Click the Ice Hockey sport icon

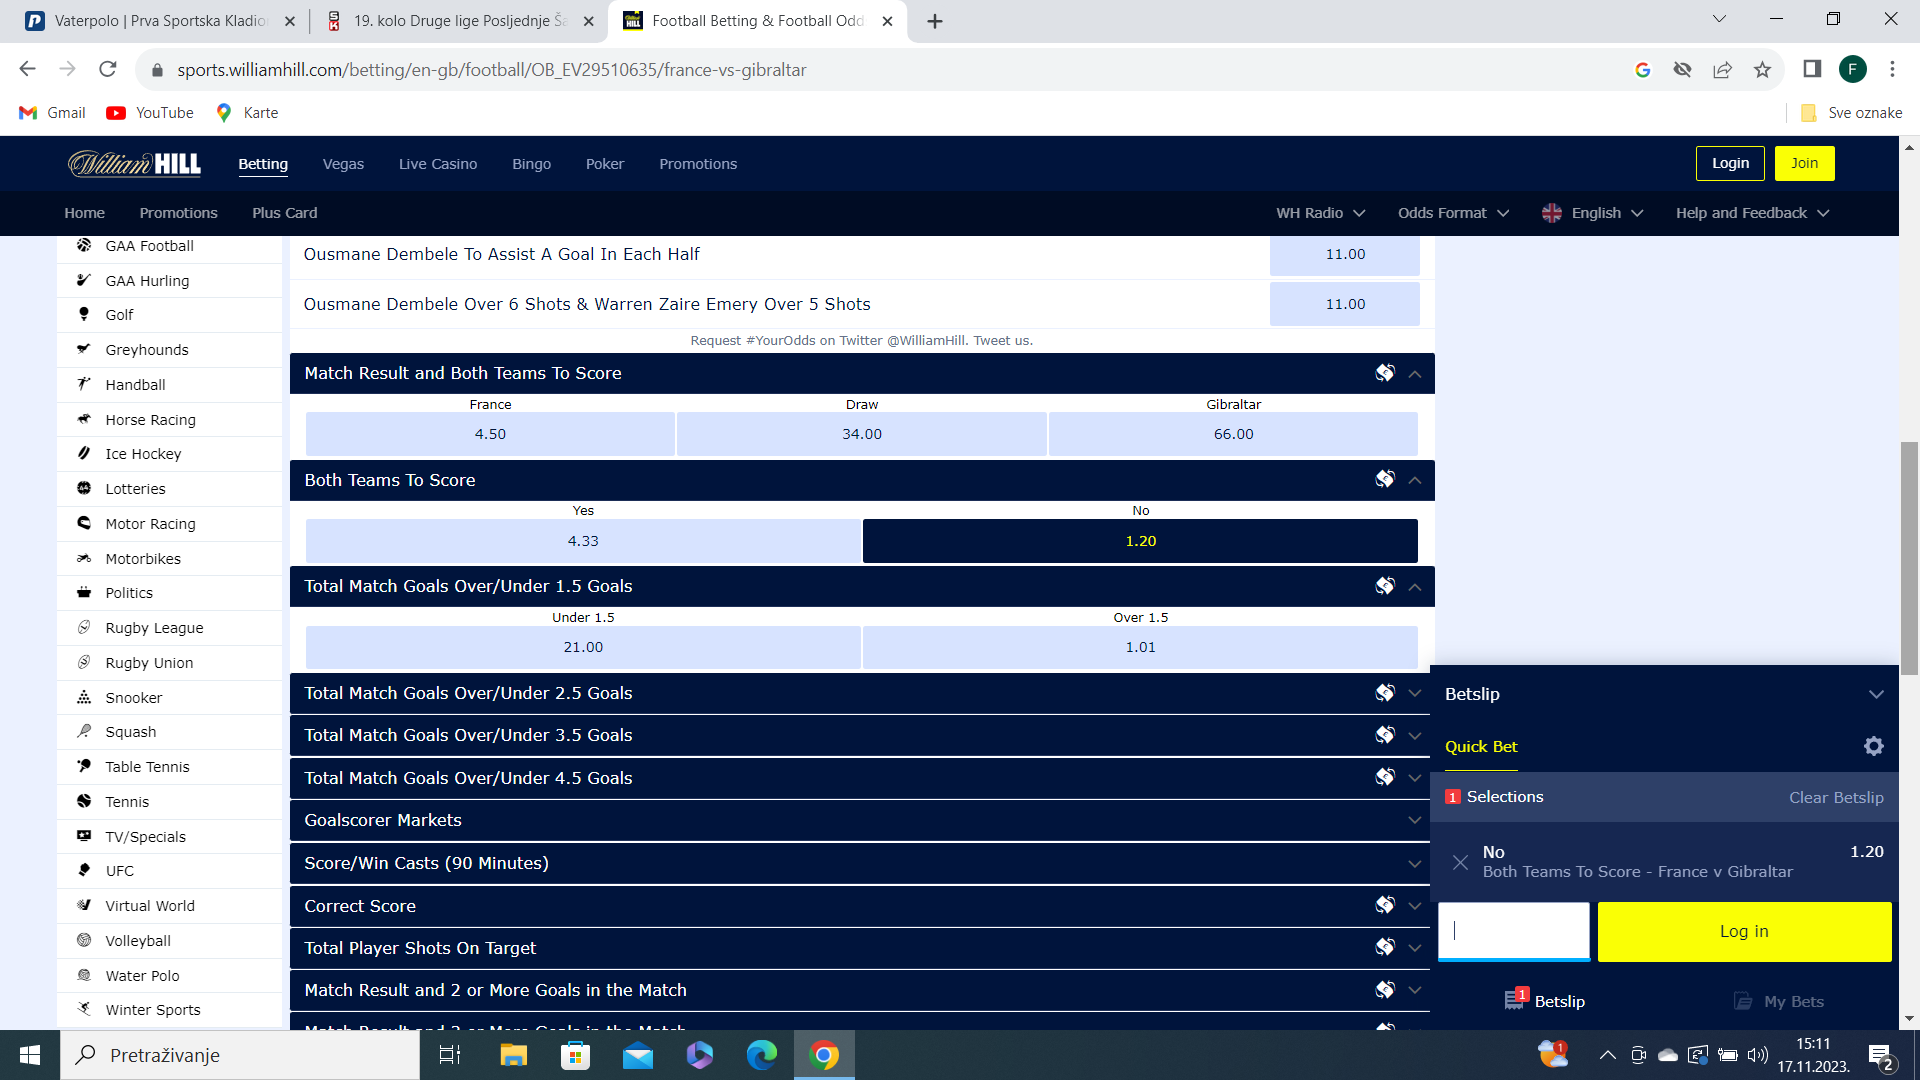(x=84, y=453)
